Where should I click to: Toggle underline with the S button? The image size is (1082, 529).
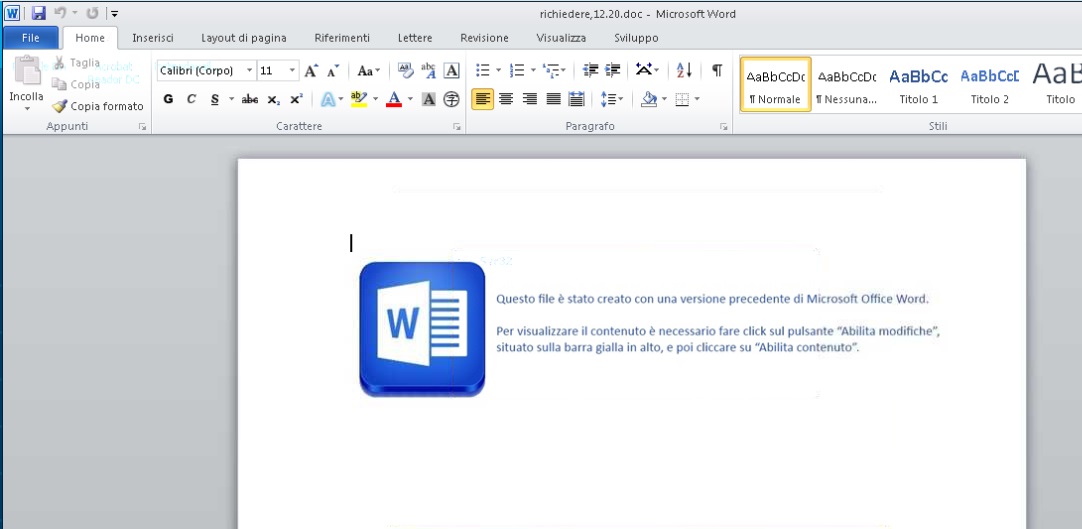(x=215, y=99)
